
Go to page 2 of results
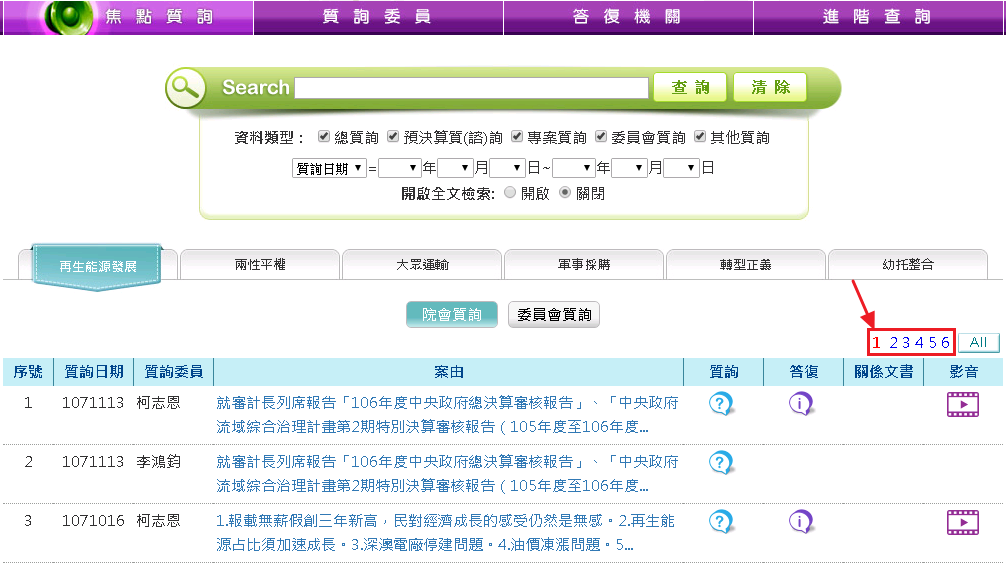coord(893,342)
